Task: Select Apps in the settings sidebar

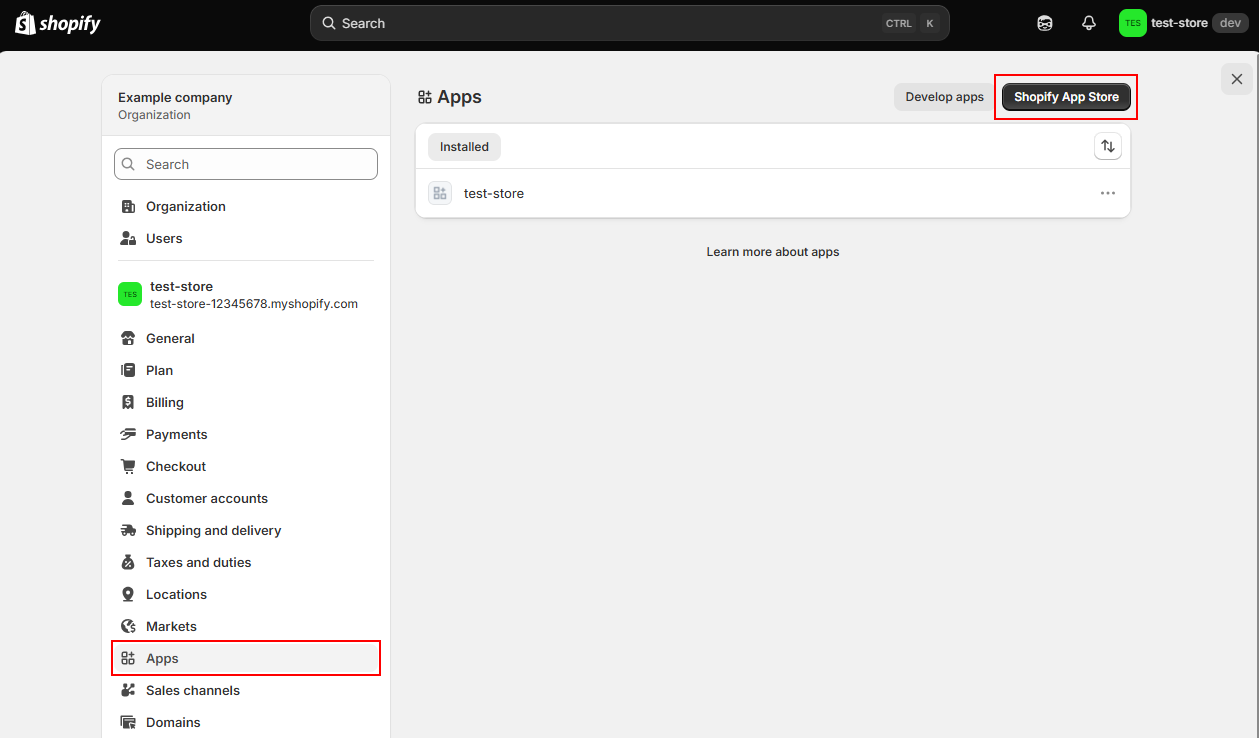Action: tap(246, 658)
